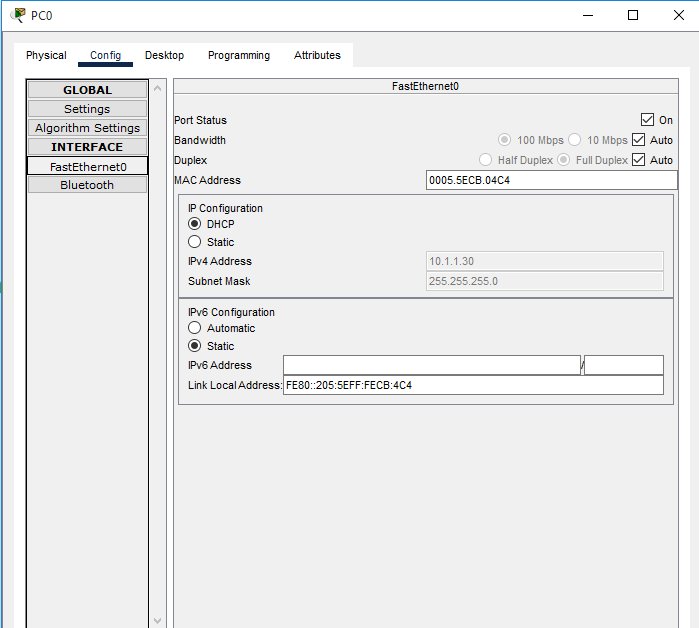
Task: Click the GLOBAL section header button
Action: (x=87, y=90)
